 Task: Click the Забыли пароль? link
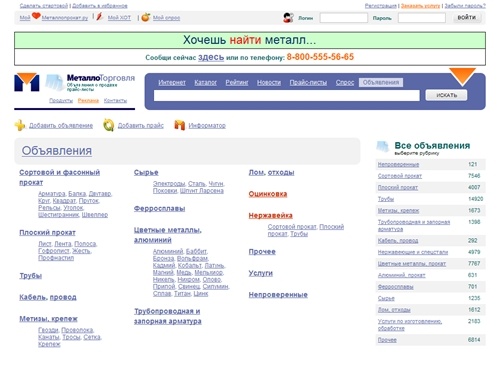(465, 6)
